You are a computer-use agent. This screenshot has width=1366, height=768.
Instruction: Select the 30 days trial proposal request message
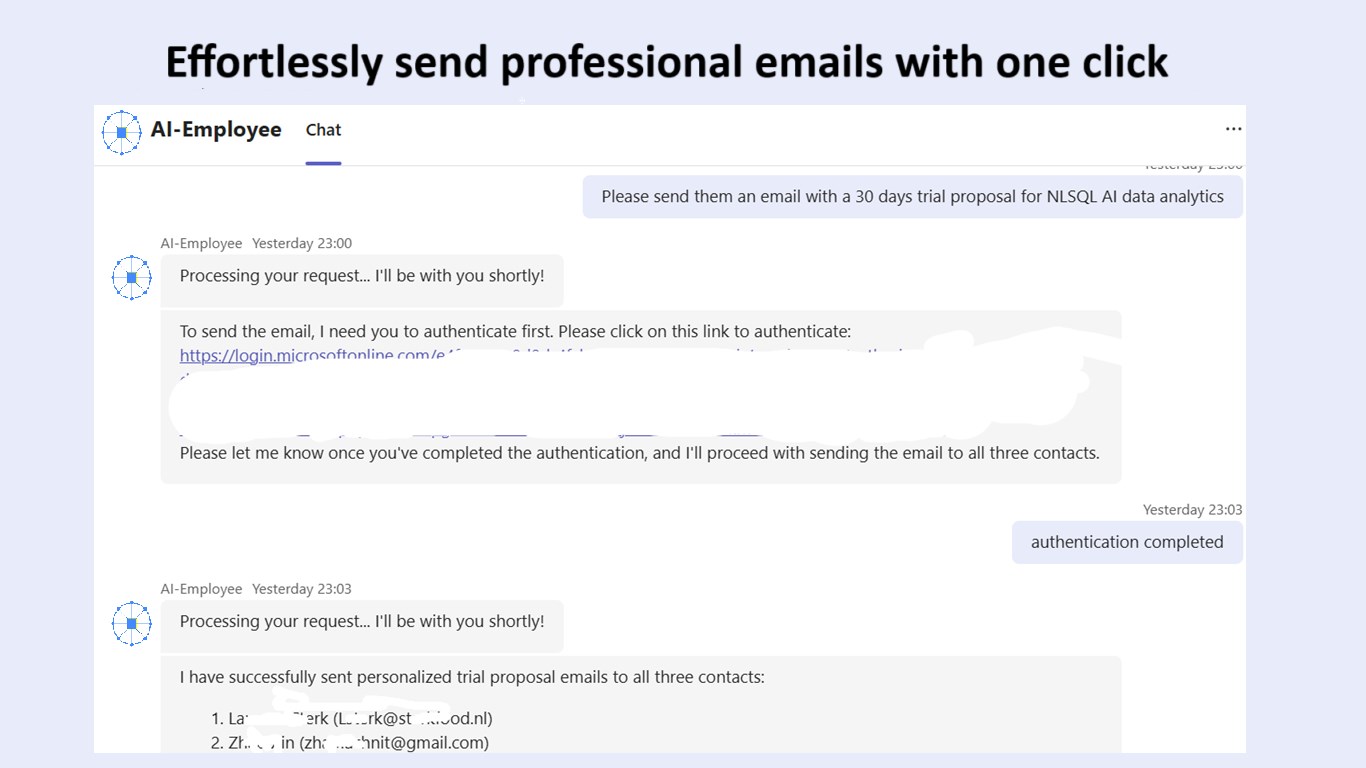coord(912,197)
